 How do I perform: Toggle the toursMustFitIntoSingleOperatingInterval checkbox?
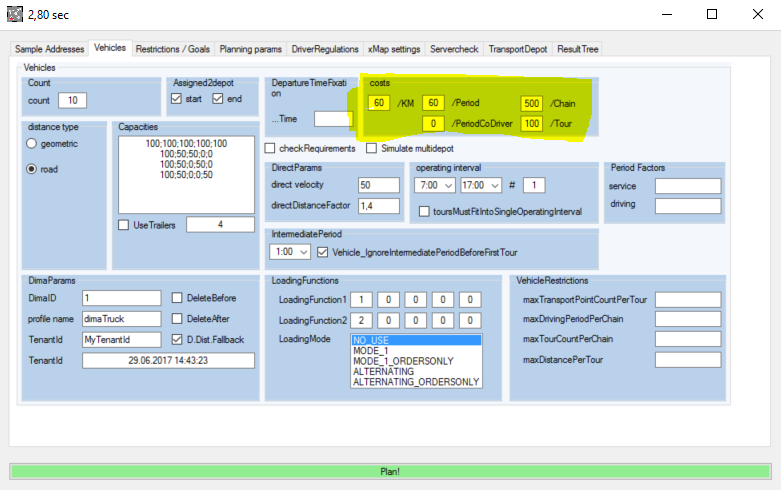pos(424,212)
